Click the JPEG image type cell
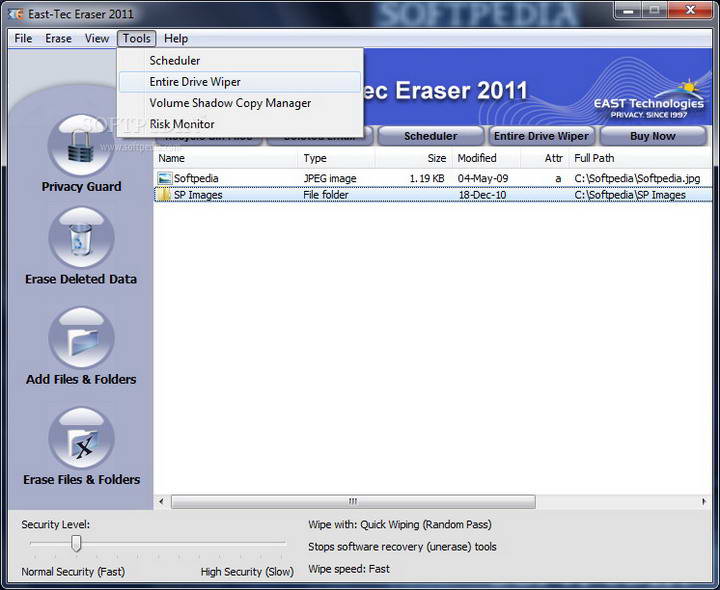The height and width of the screenshot is (590, 720). pos(330,178)
